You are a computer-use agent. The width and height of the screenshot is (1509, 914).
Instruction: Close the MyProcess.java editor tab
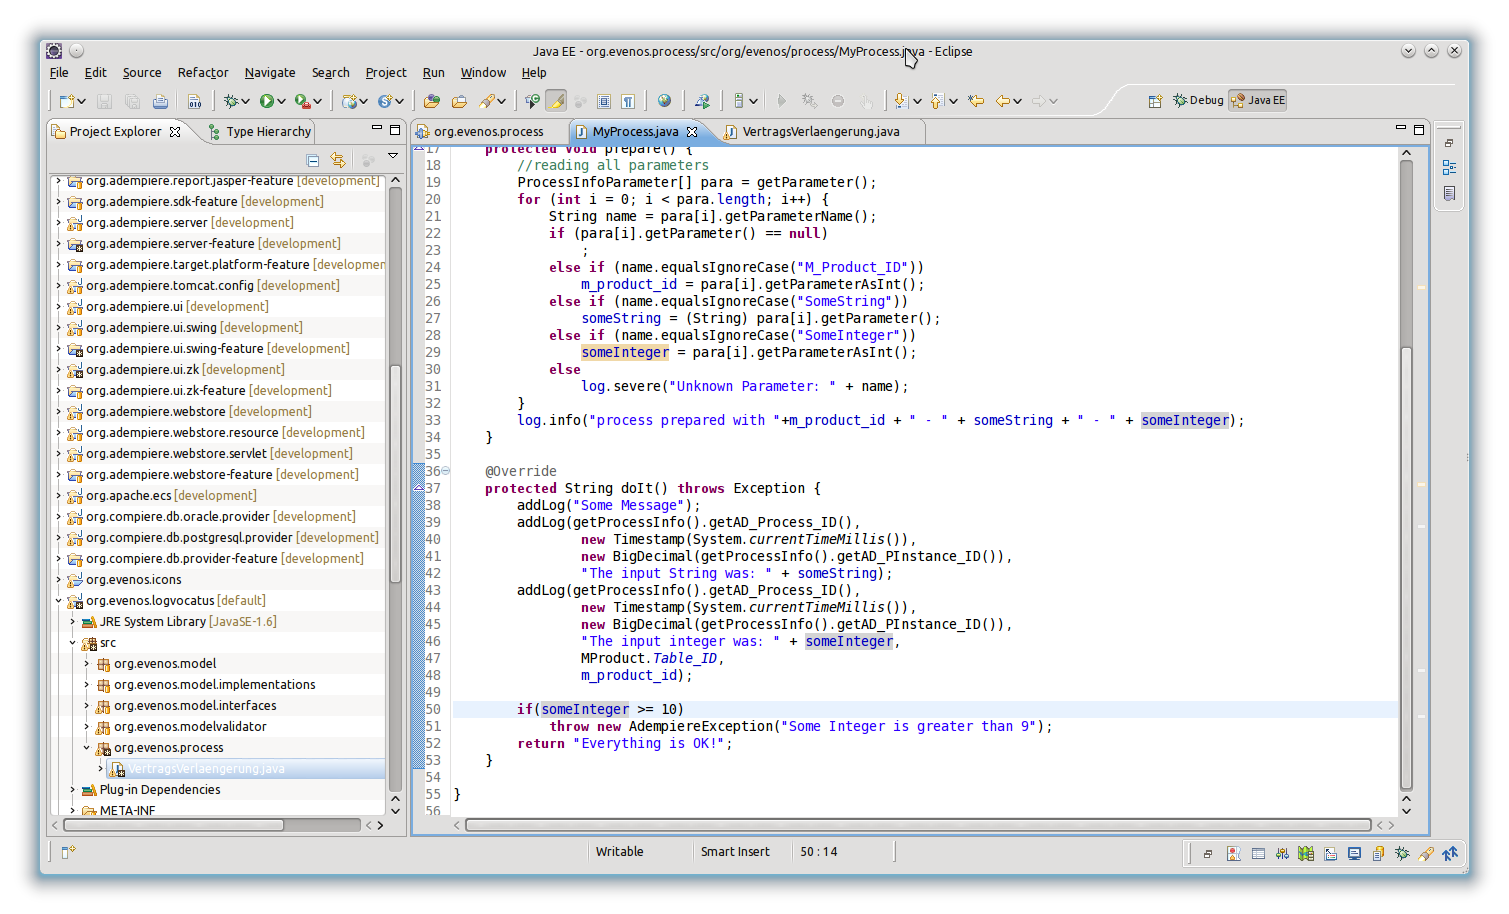692,132
